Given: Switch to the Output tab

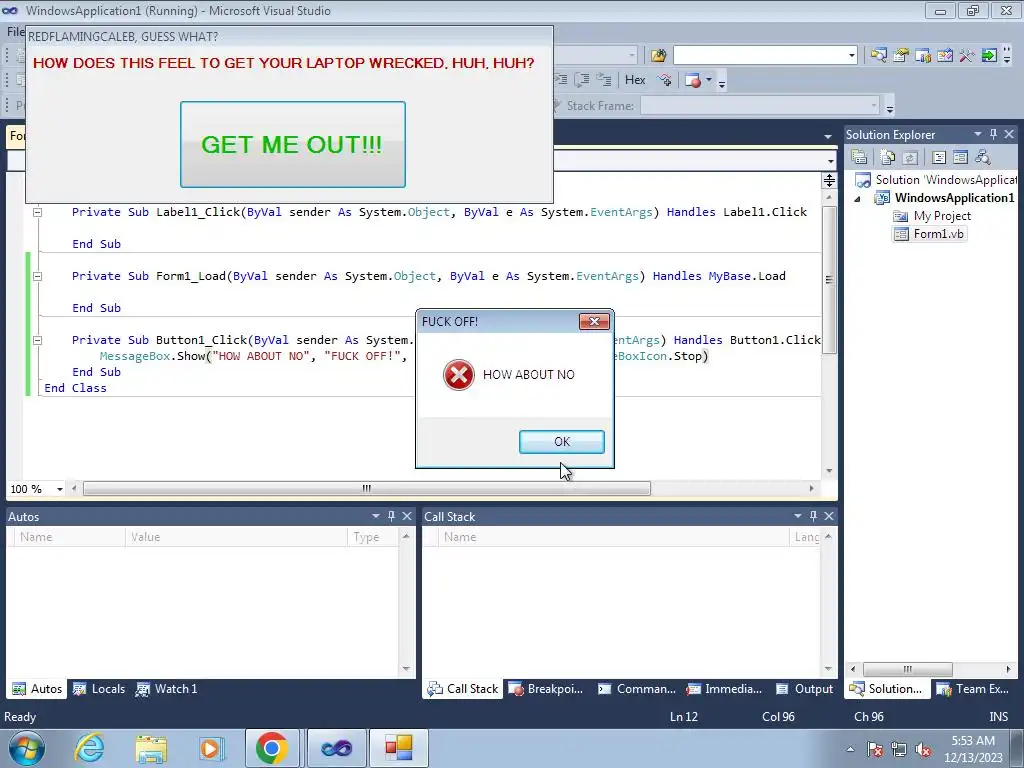Looking at the screenshot, I should [x=805, y=688].
